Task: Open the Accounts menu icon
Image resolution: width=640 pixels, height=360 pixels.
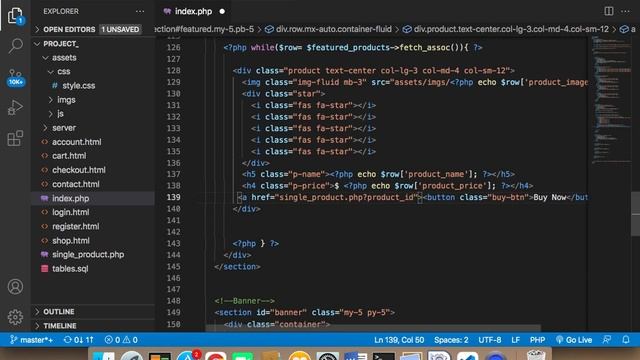Action: [15, 287]
